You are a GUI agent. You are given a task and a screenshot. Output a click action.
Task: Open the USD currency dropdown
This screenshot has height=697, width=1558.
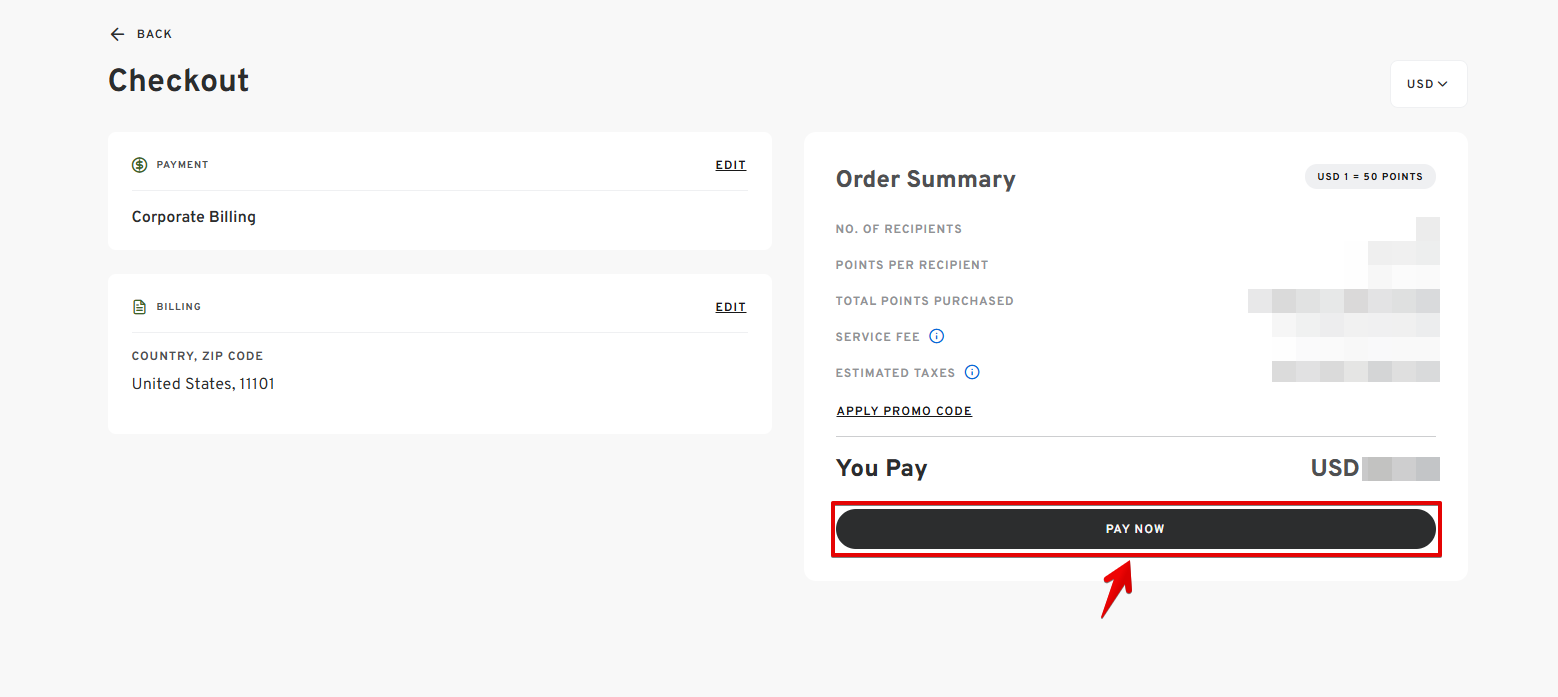1427,84
